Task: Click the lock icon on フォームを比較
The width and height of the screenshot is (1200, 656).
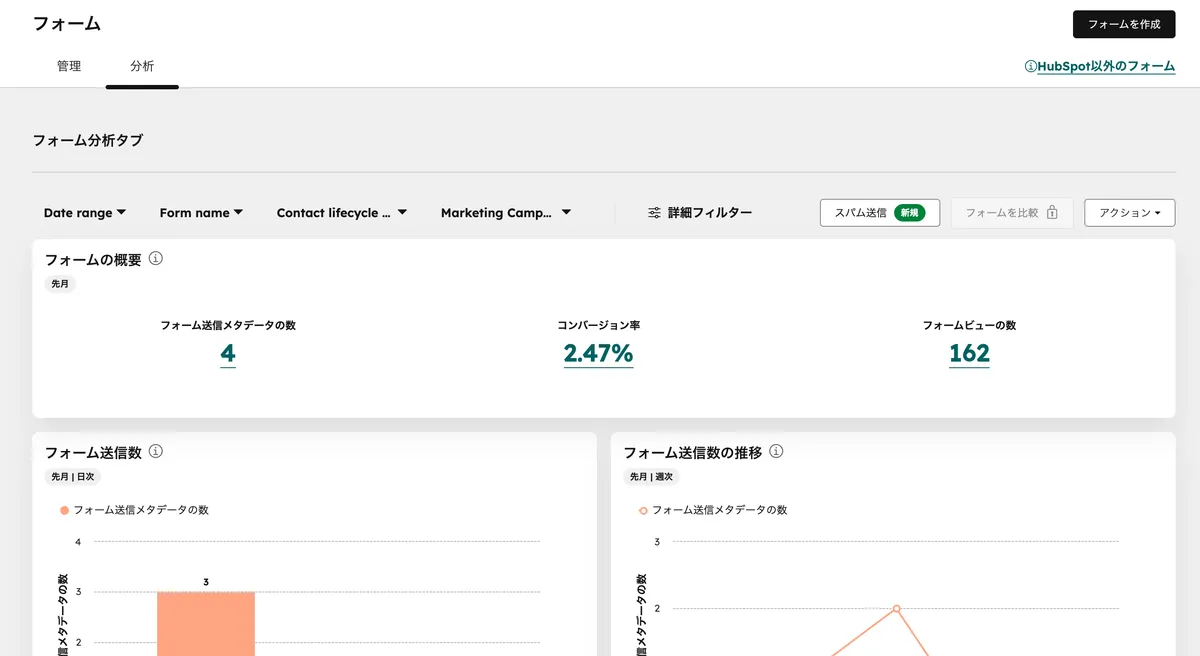Action: coord(1054,213)
